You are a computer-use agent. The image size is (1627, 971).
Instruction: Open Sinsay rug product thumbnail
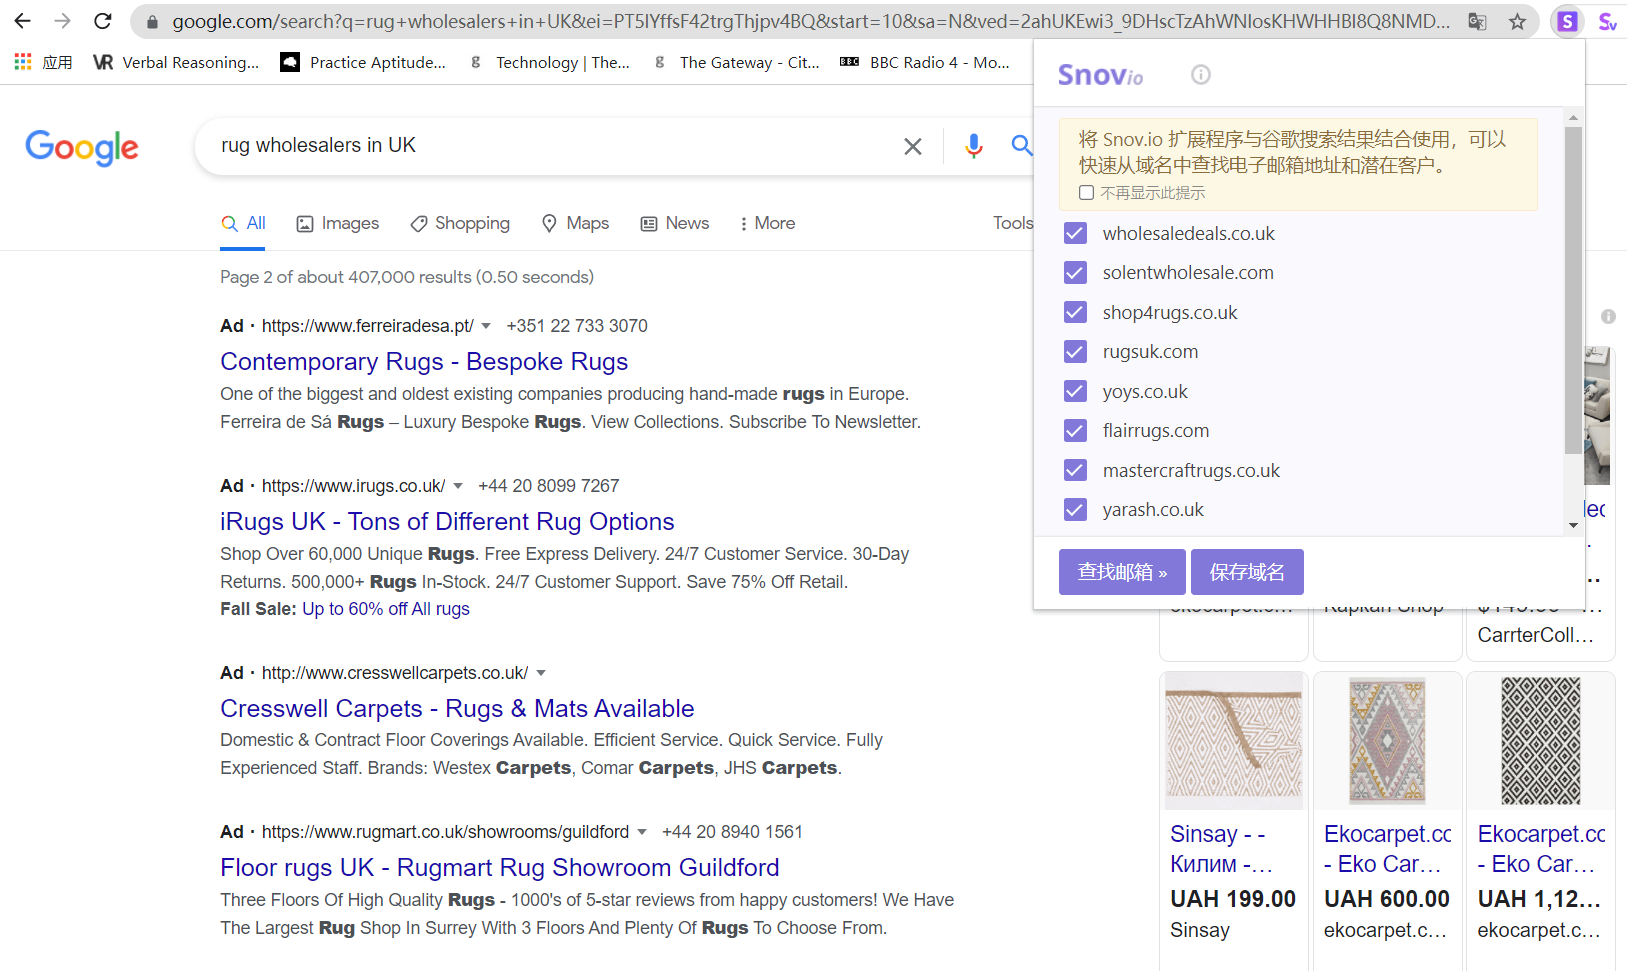tap(1234, 740)
